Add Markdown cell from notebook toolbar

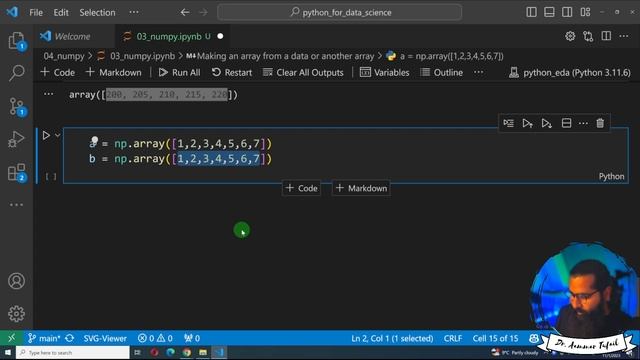tap(113, 72)
